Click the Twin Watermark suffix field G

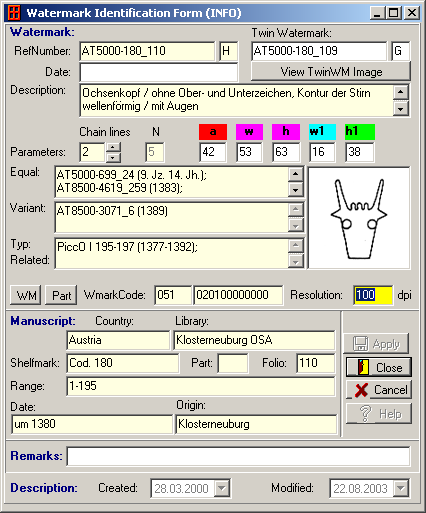coord(400,51)
